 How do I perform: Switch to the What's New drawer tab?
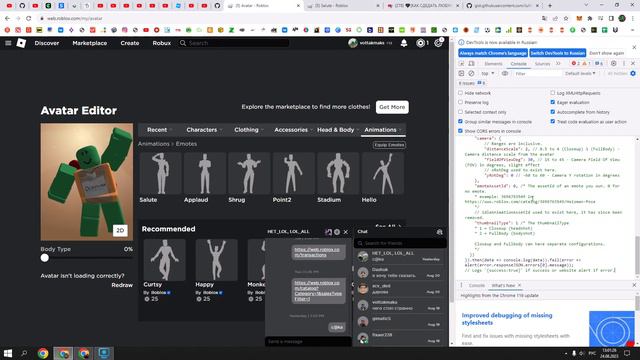click(x=503, y=285)
